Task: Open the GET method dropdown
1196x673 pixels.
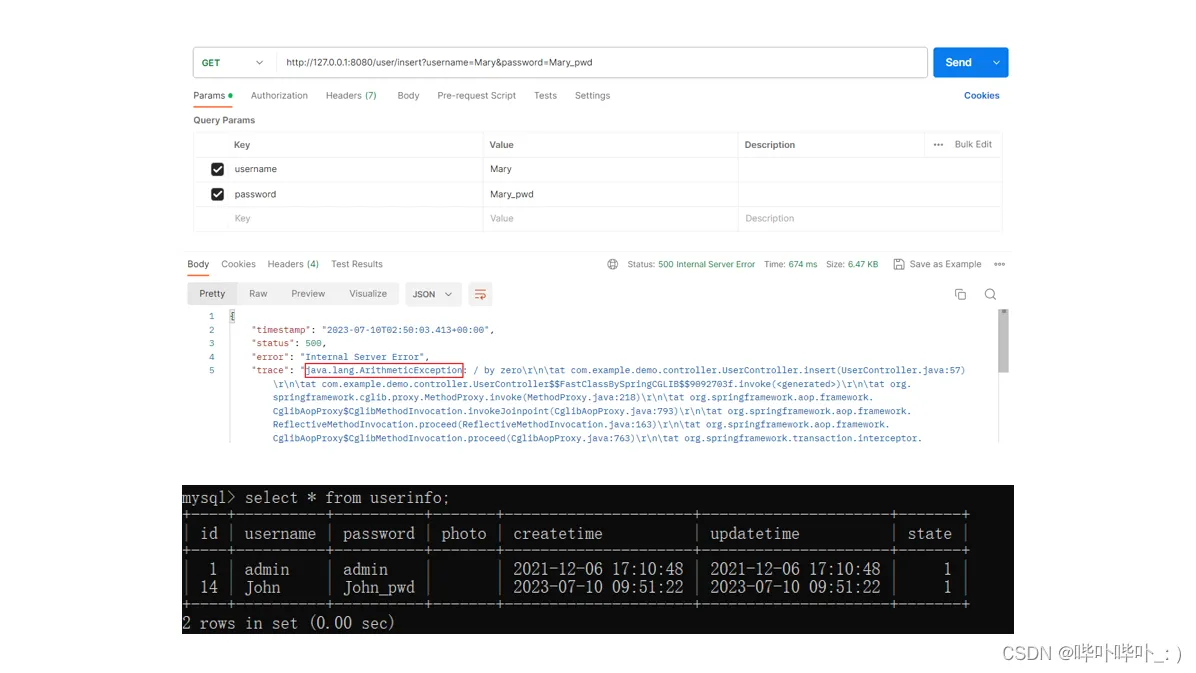Action: click(233, 63)
